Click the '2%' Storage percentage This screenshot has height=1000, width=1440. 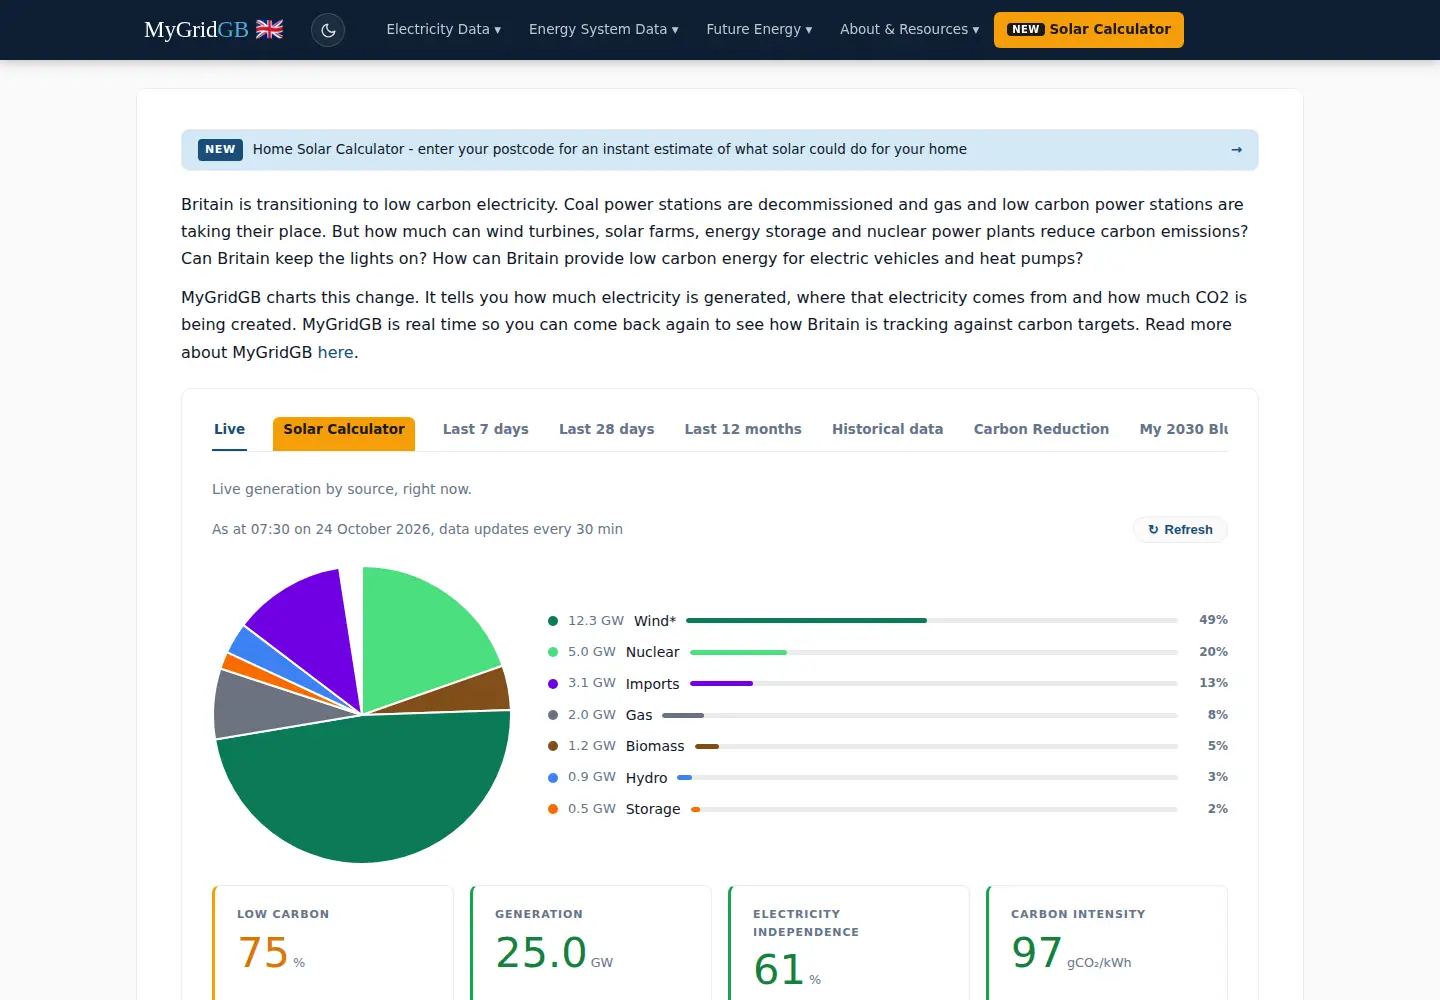click(x=1217, y=809)
